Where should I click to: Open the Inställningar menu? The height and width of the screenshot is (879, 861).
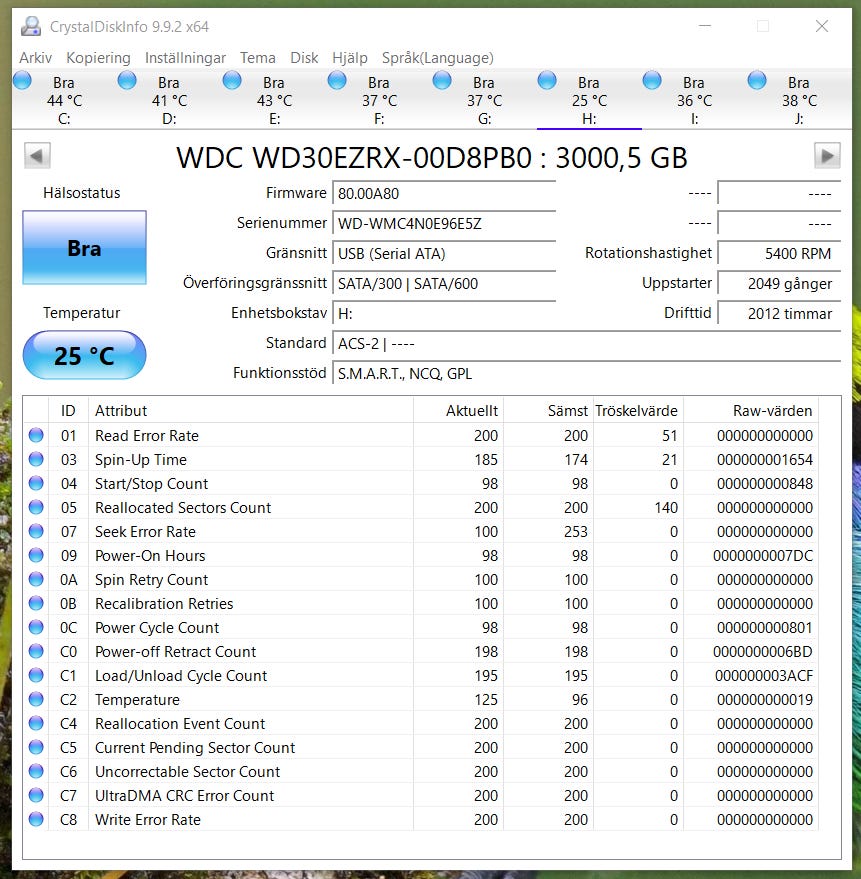coord(185,58)
